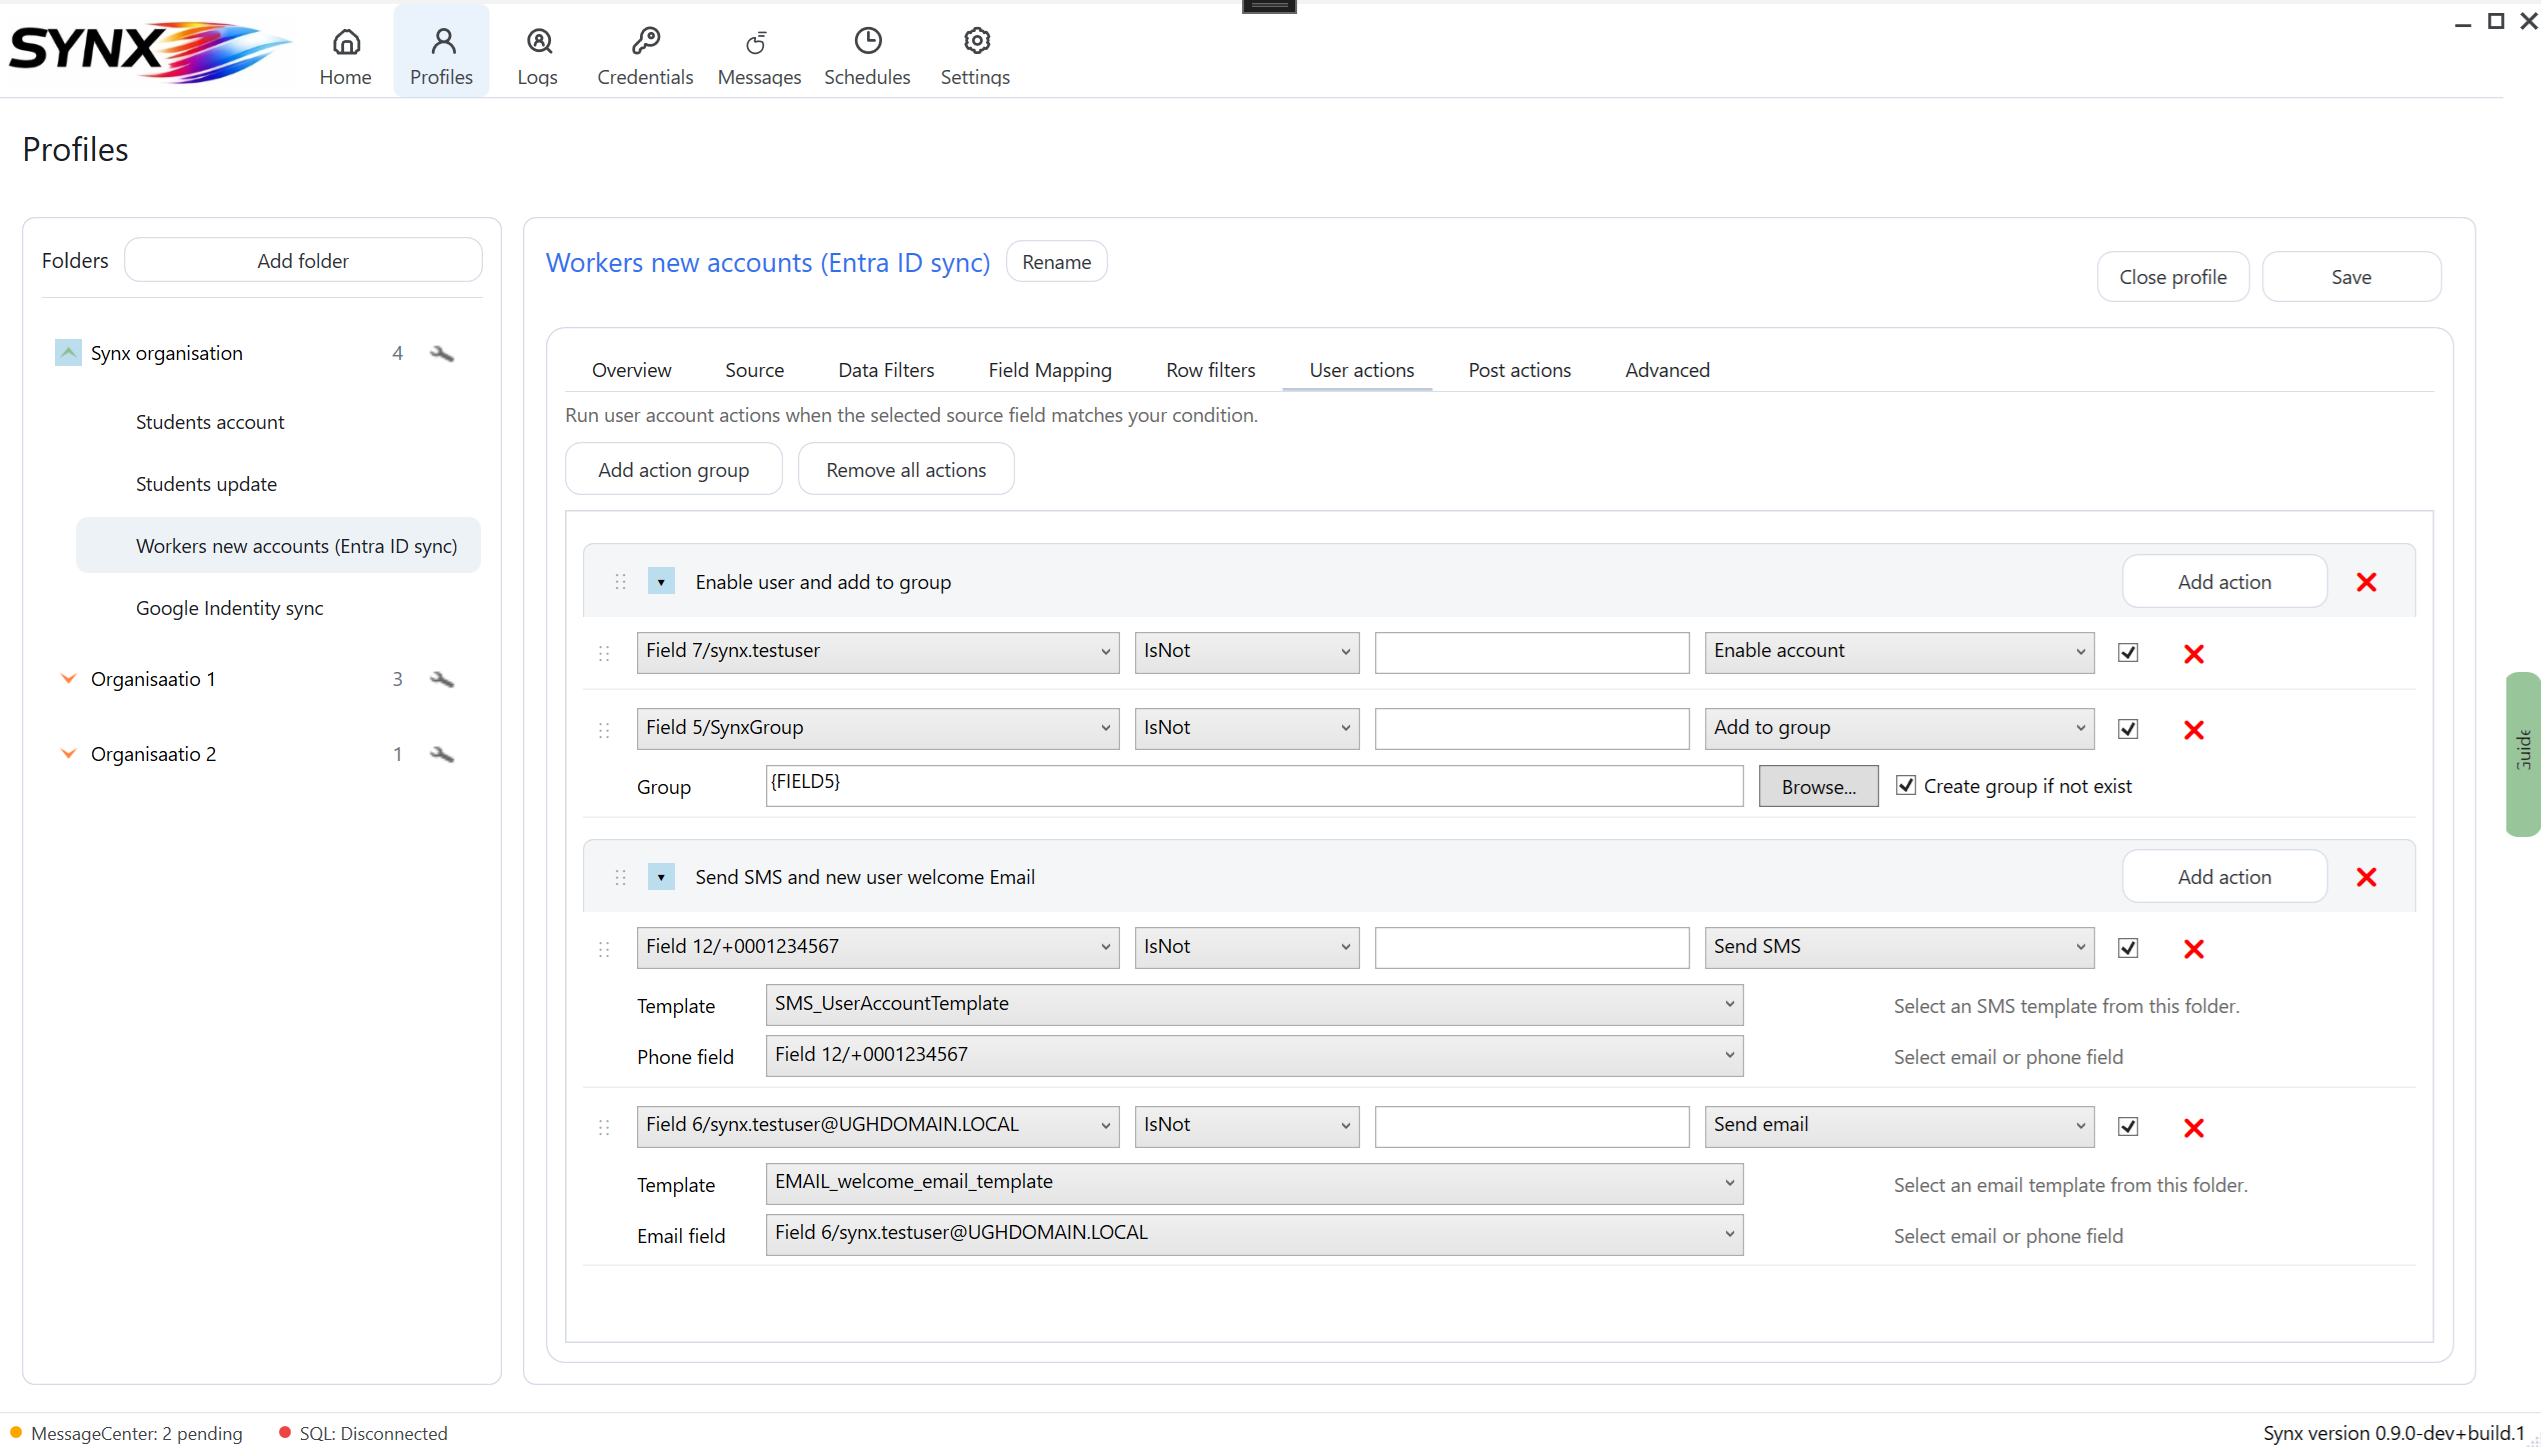This screenshot has height=1447, width=2541.
Task: Switch to the Source tab
Action: coord(755,370)
